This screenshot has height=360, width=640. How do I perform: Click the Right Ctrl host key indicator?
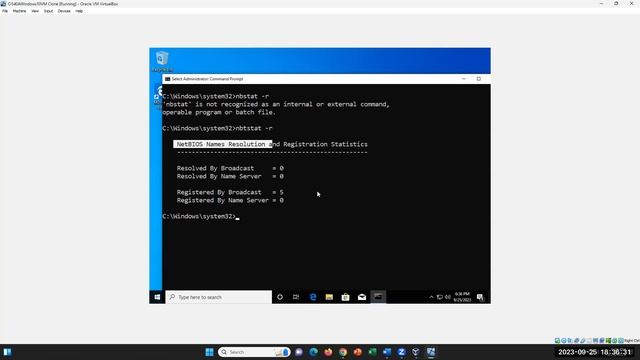[631, 340]
